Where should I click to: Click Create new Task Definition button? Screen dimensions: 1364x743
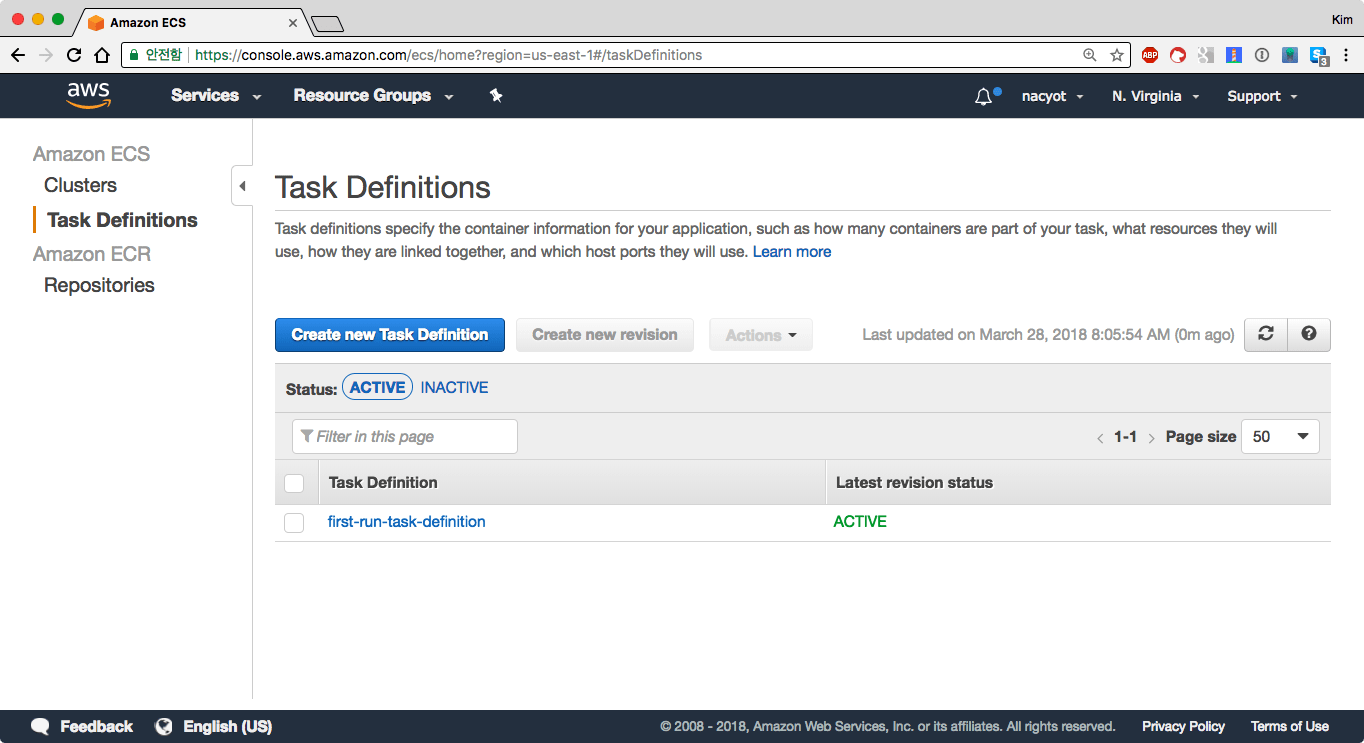click(389, 335)
